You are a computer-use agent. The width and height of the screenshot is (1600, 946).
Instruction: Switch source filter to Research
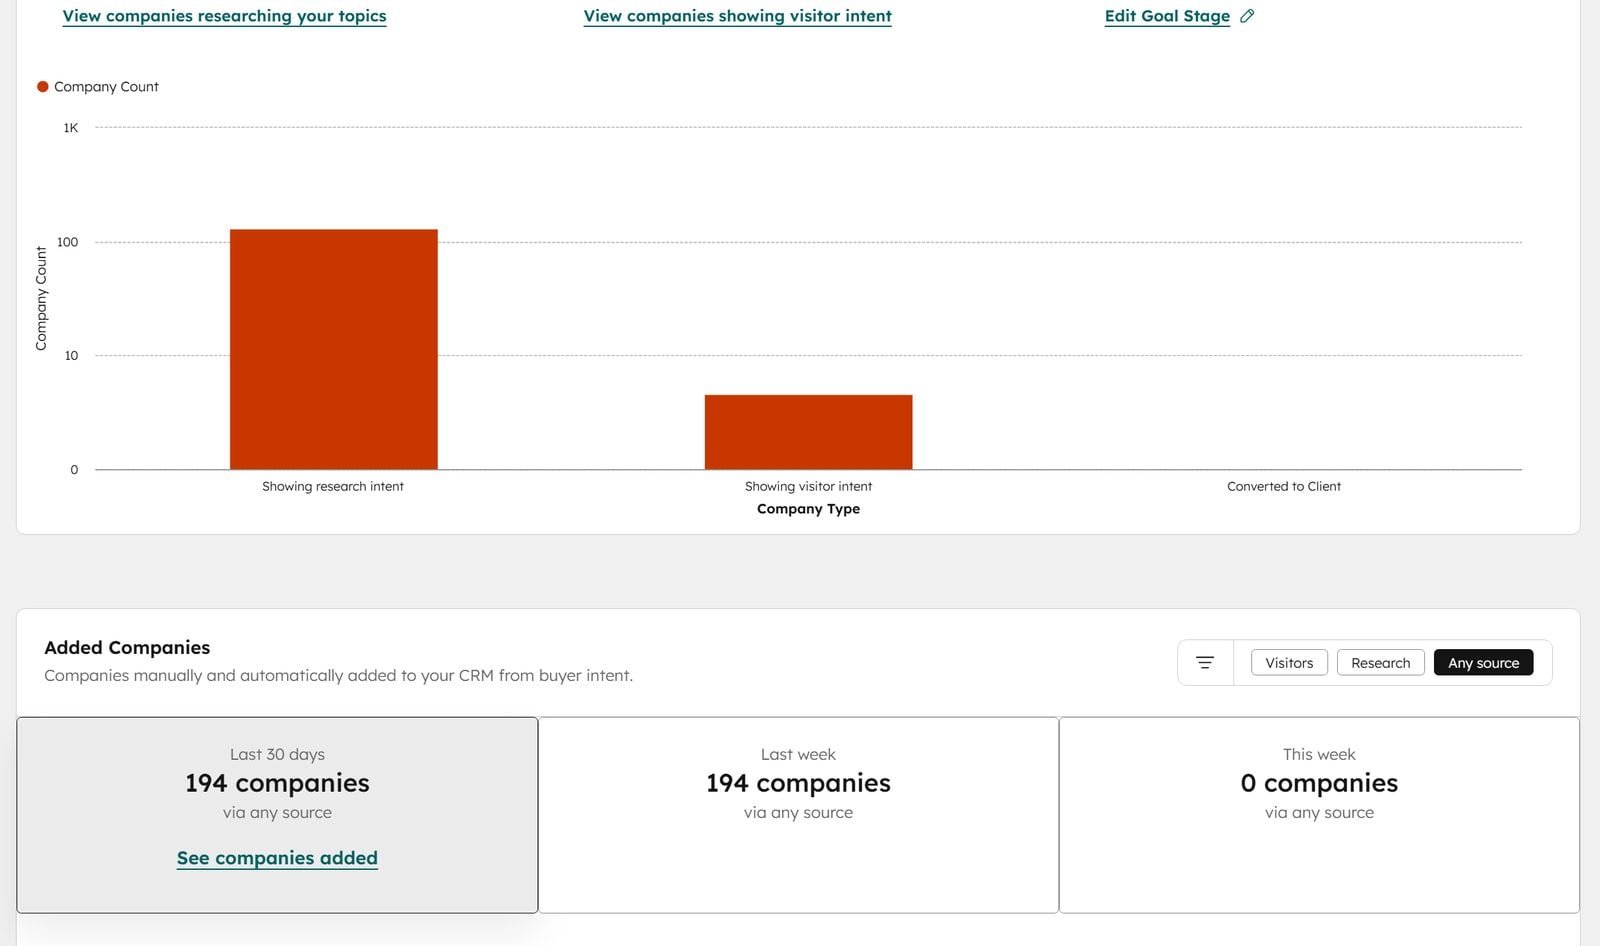[1380, 663]
